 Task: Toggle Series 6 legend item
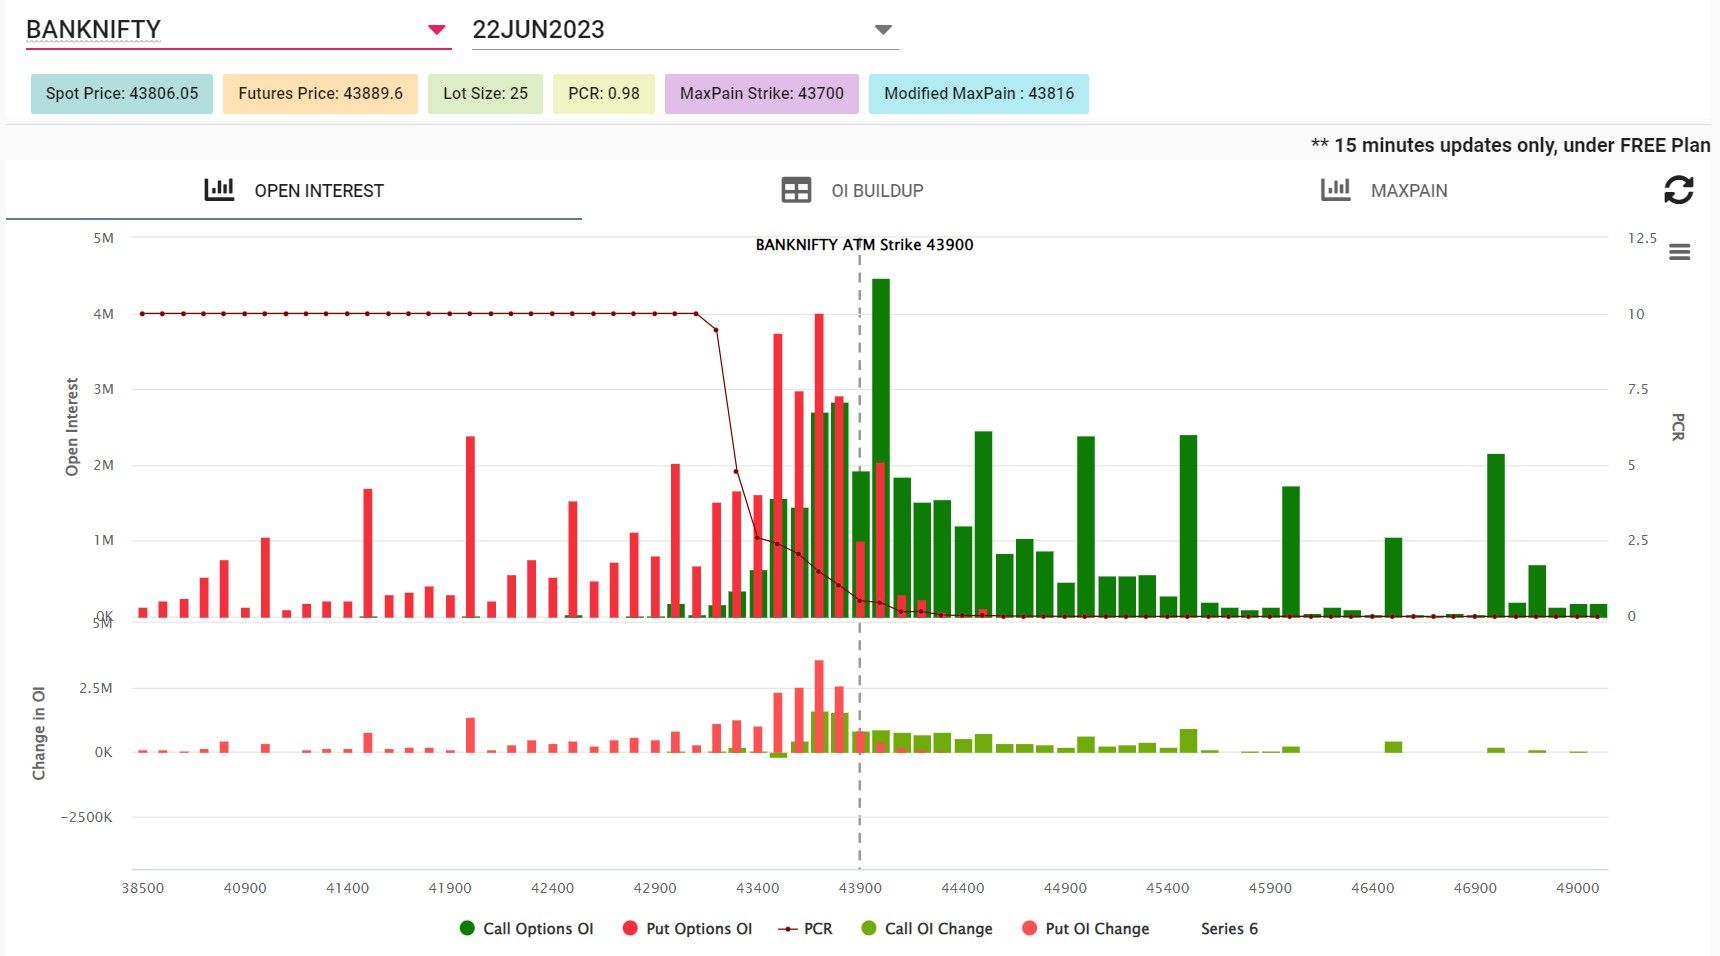pos(1229,929)
